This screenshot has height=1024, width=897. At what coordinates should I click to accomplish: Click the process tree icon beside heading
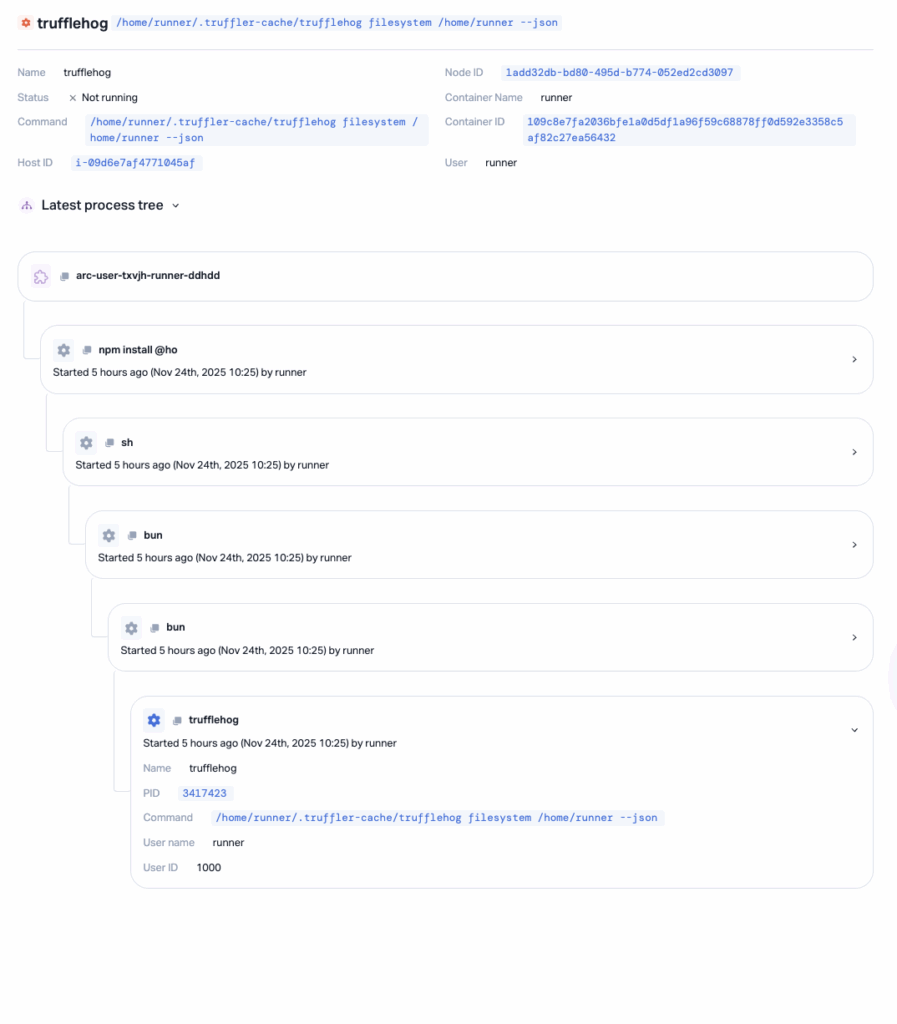click(27, 206)
